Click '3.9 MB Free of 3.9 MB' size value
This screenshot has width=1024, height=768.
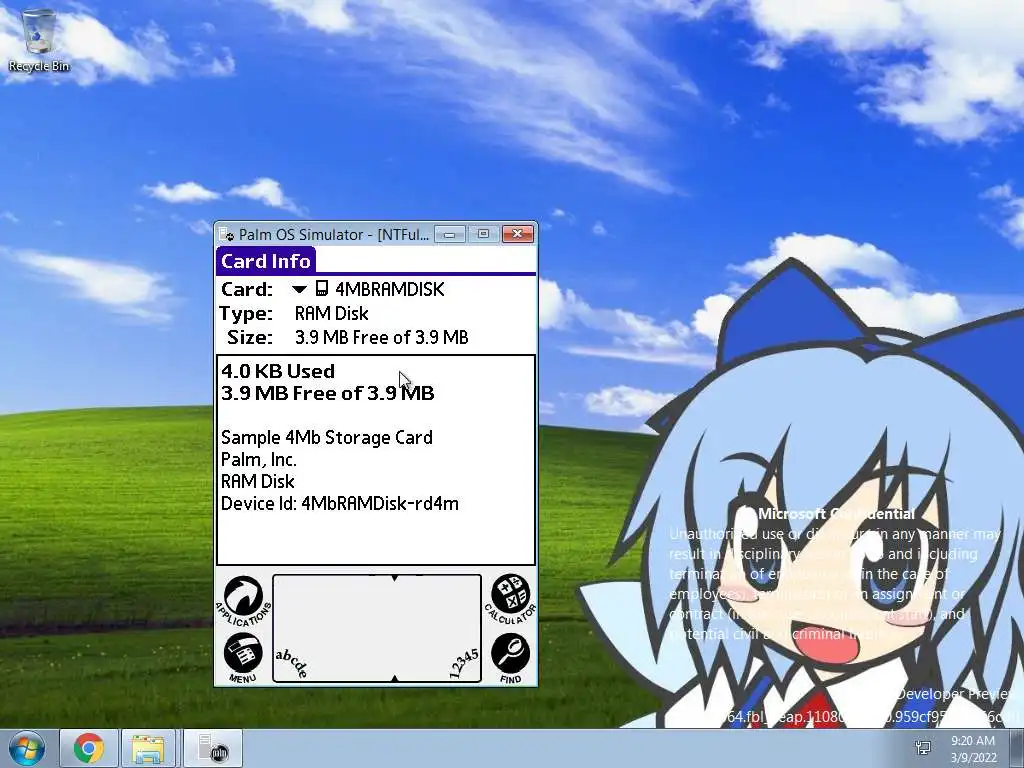pos(381,338)
